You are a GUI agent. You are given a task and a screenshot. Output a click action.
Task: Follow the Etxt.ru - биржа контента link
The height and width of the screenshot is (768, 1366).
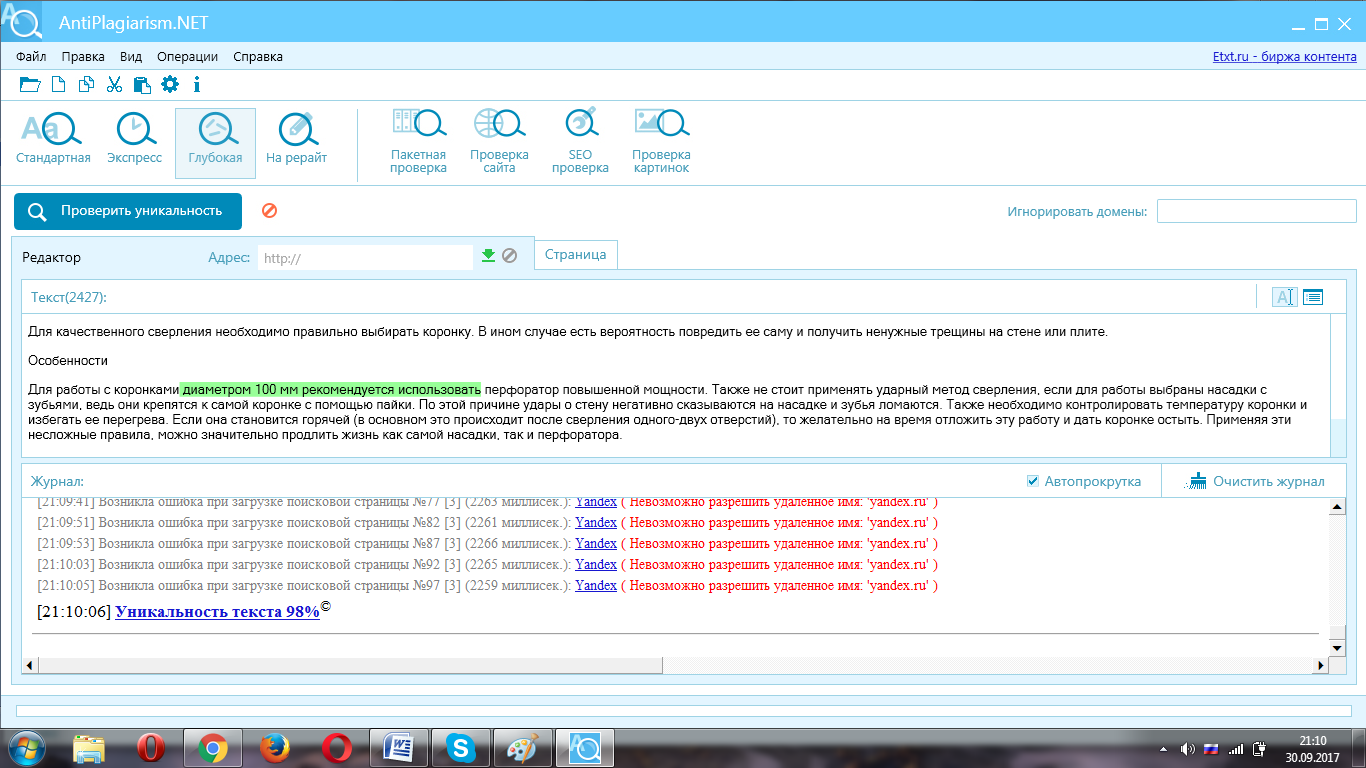pos(1284,57)
